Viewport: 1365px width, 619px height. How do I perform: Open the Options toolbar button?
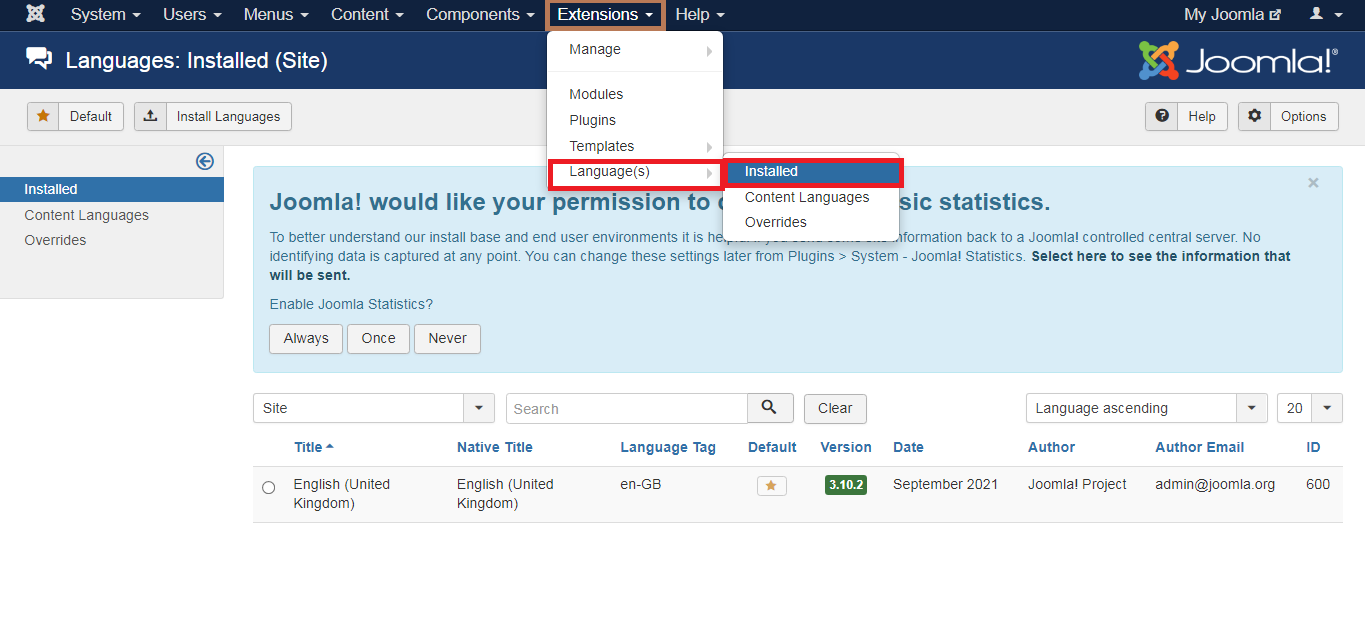pos(1288,116)
